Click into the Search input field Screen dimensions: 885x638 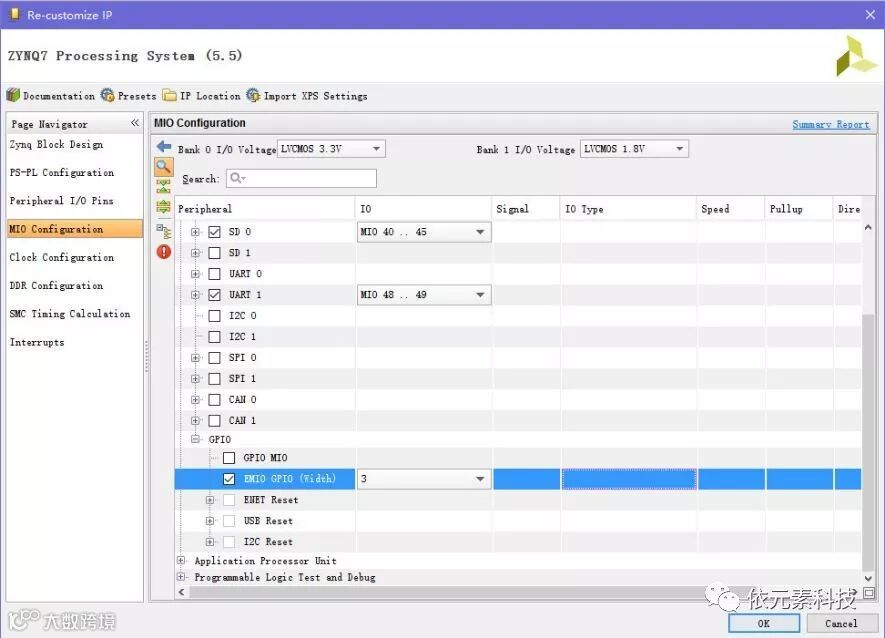[301, 178]
